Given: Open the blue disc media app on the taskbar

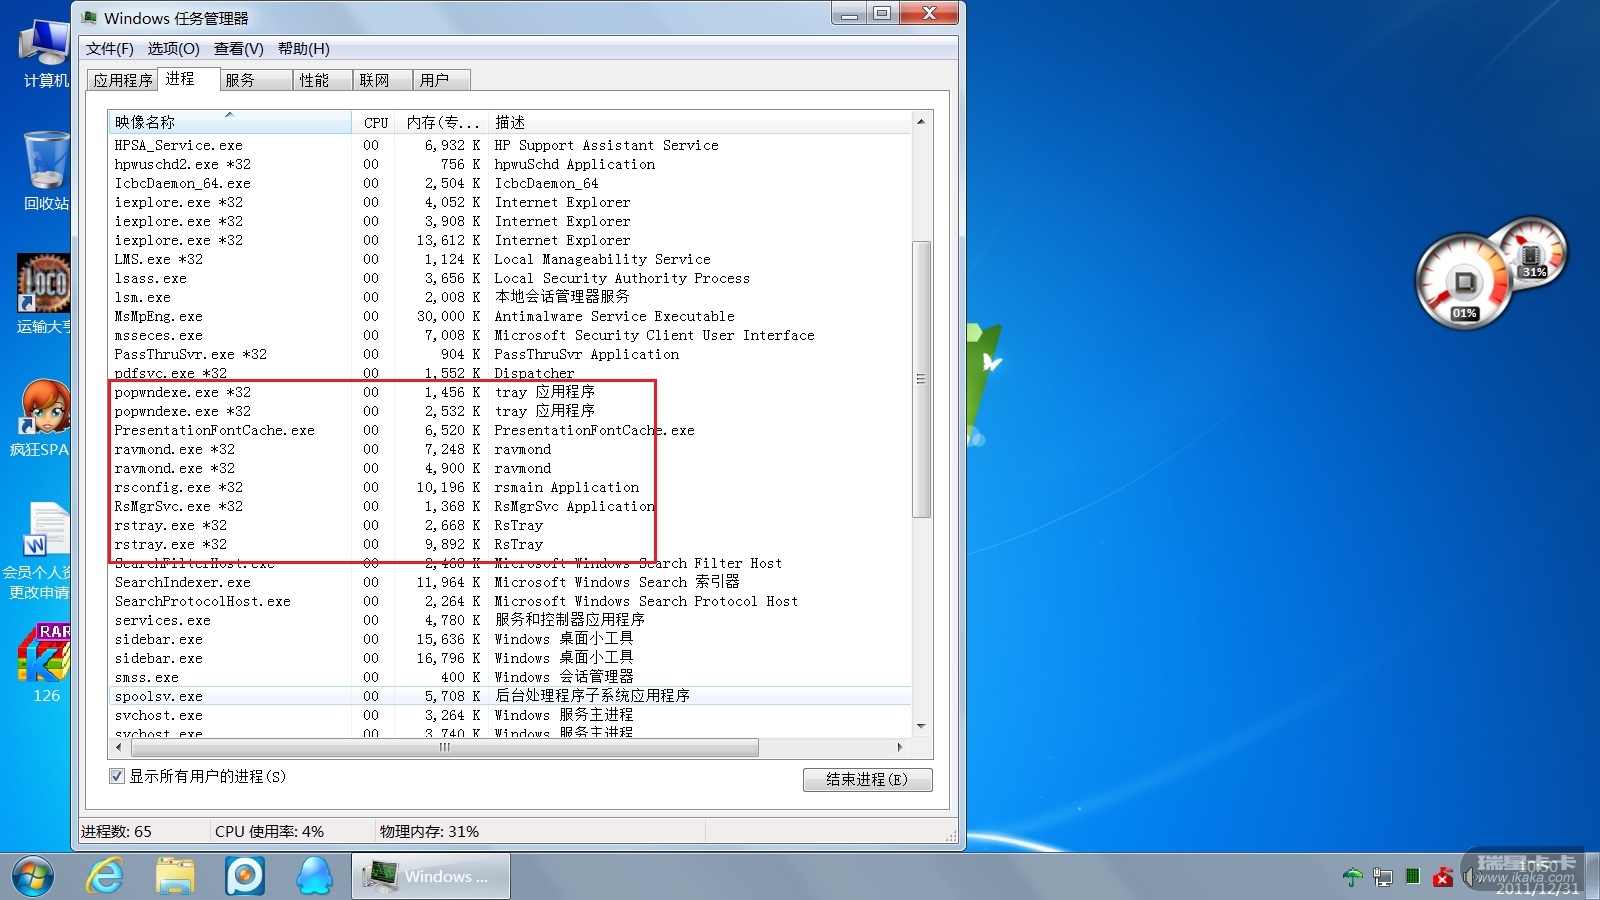Looking at the screenshot, I should coord(245,877).
